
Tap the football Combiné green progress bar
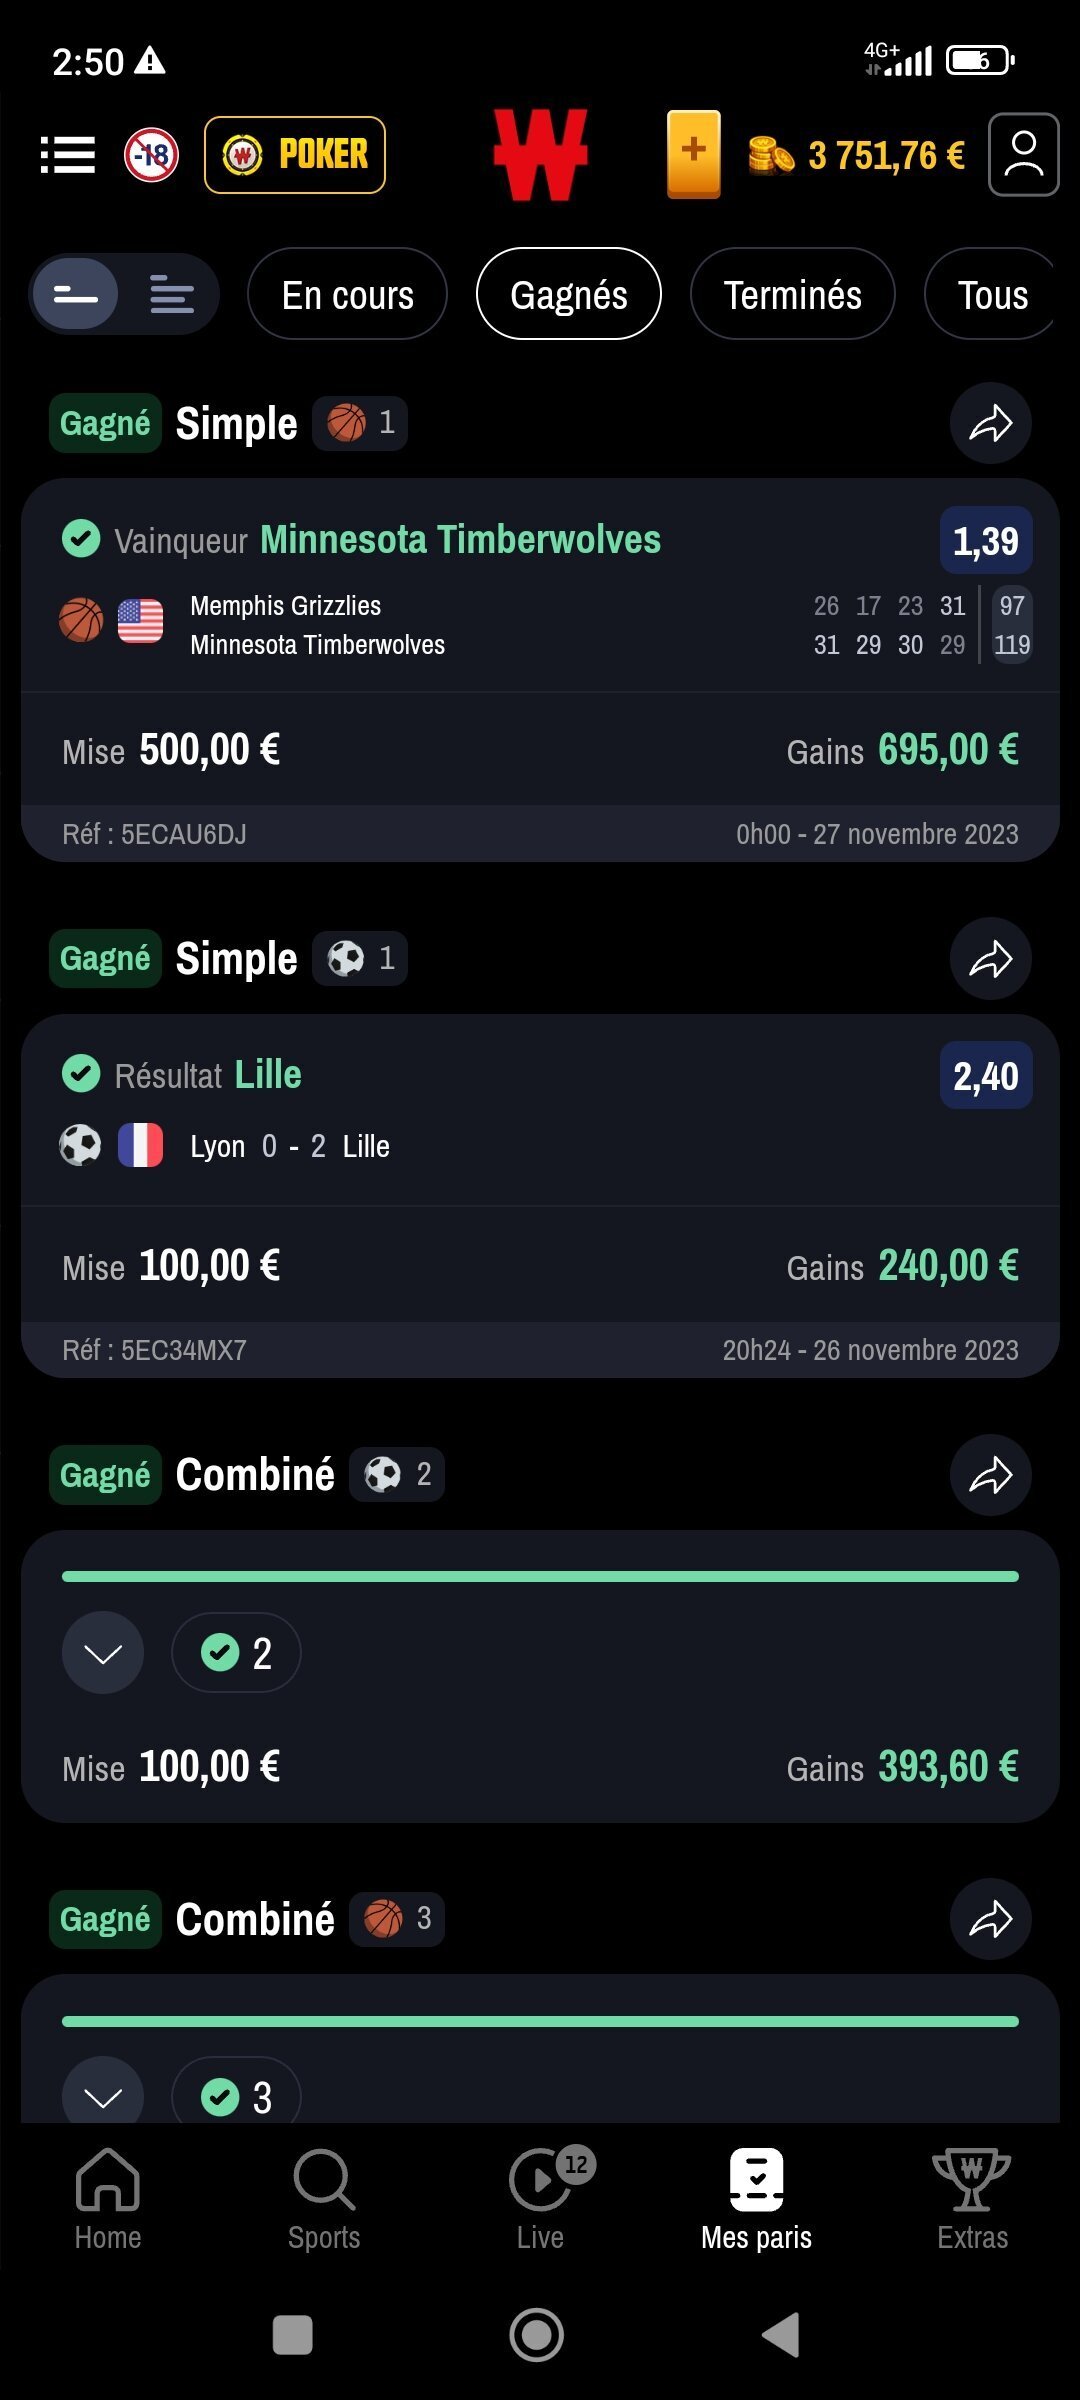pos(540,1577)
